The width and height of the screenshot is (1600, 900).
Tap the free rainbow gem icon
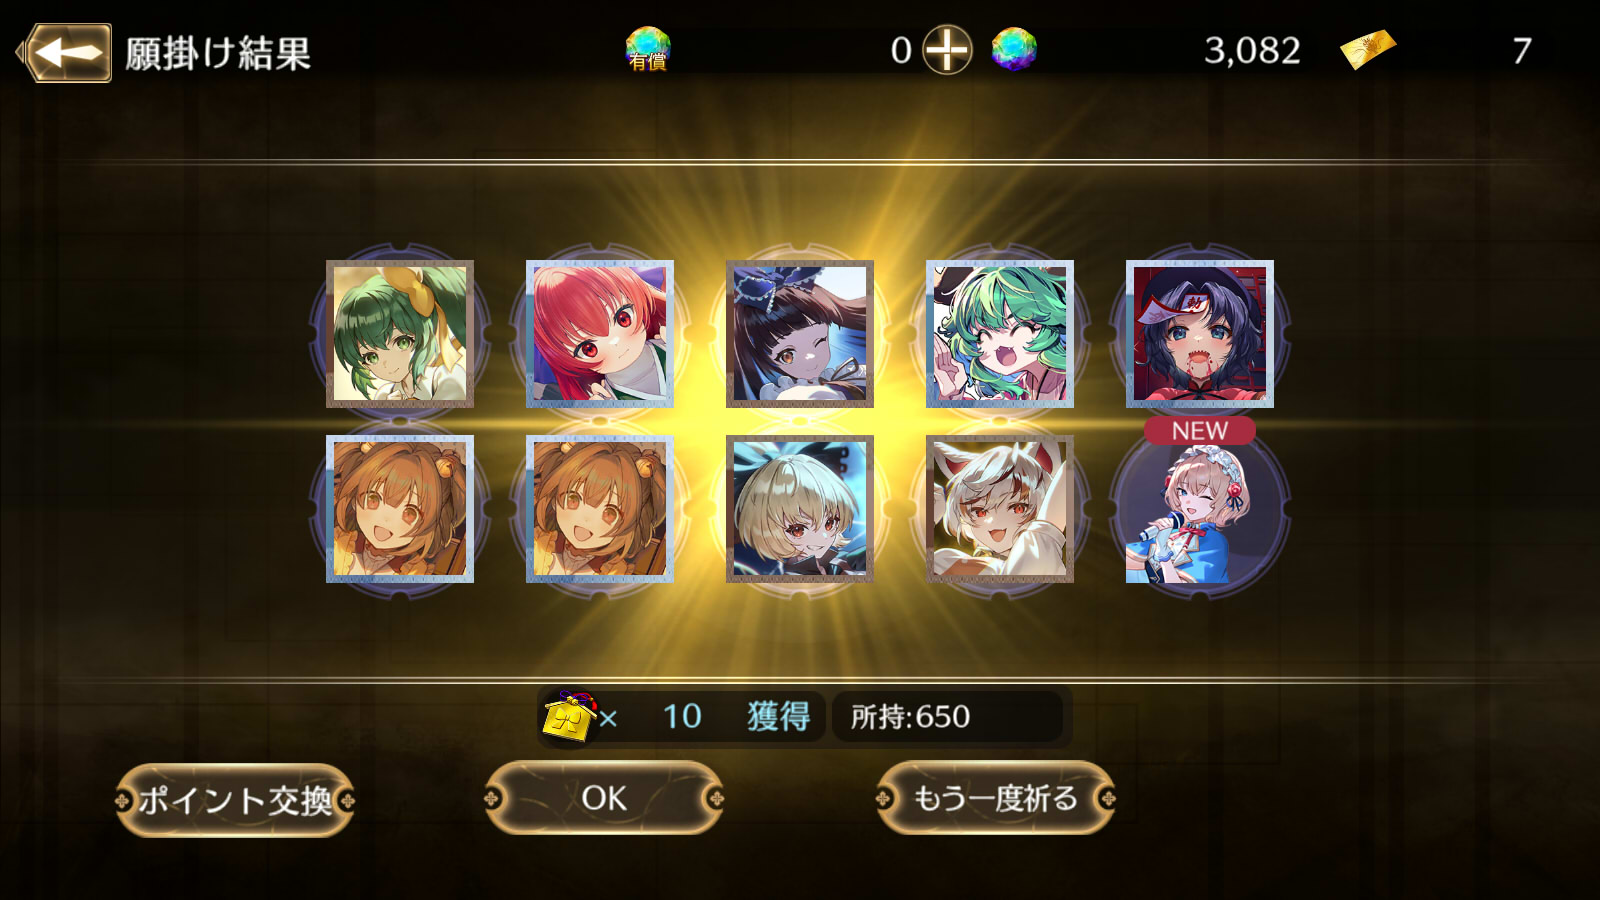click(1014, 49)
